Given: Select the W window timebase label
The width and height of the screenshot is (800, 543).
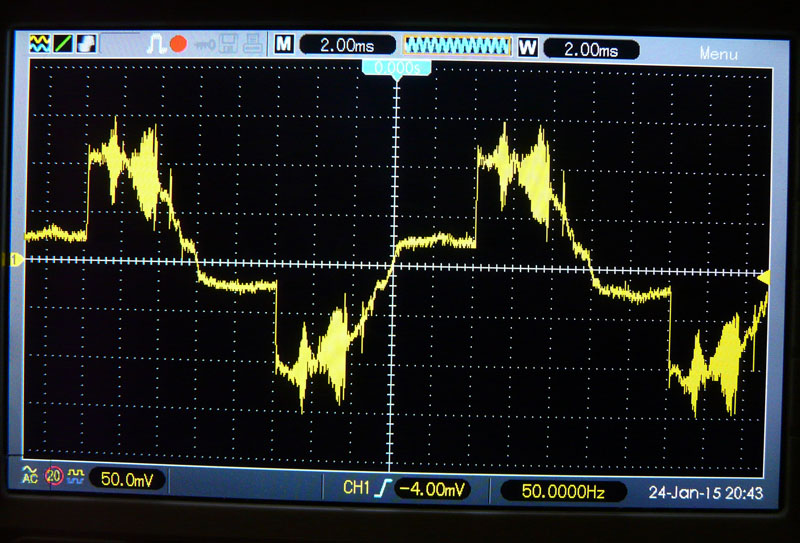Looking at the screenshot, I should 527,47.
